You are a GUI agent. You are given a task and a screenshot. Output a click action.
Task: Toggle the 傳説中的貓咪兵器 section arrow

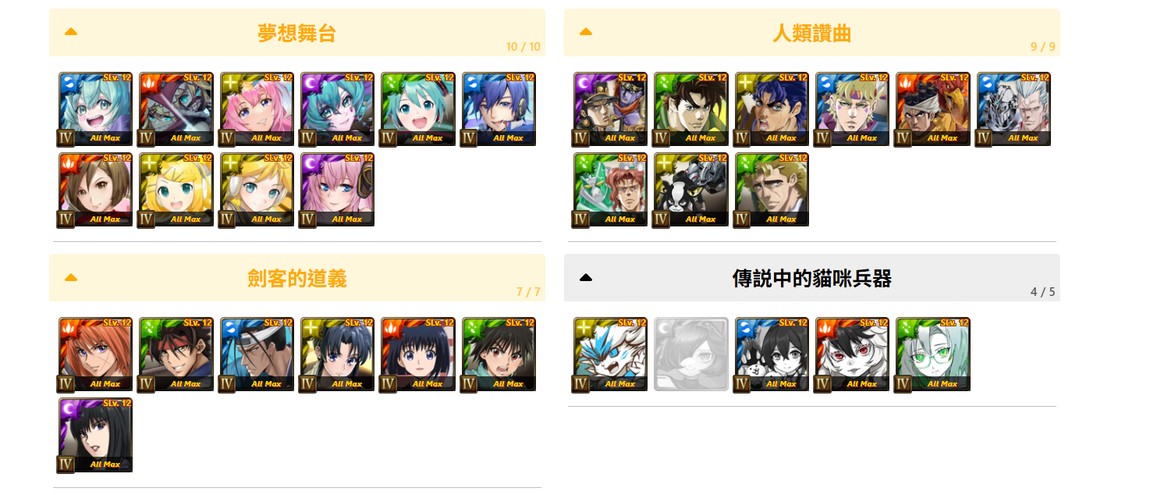[x=586, y=278]
